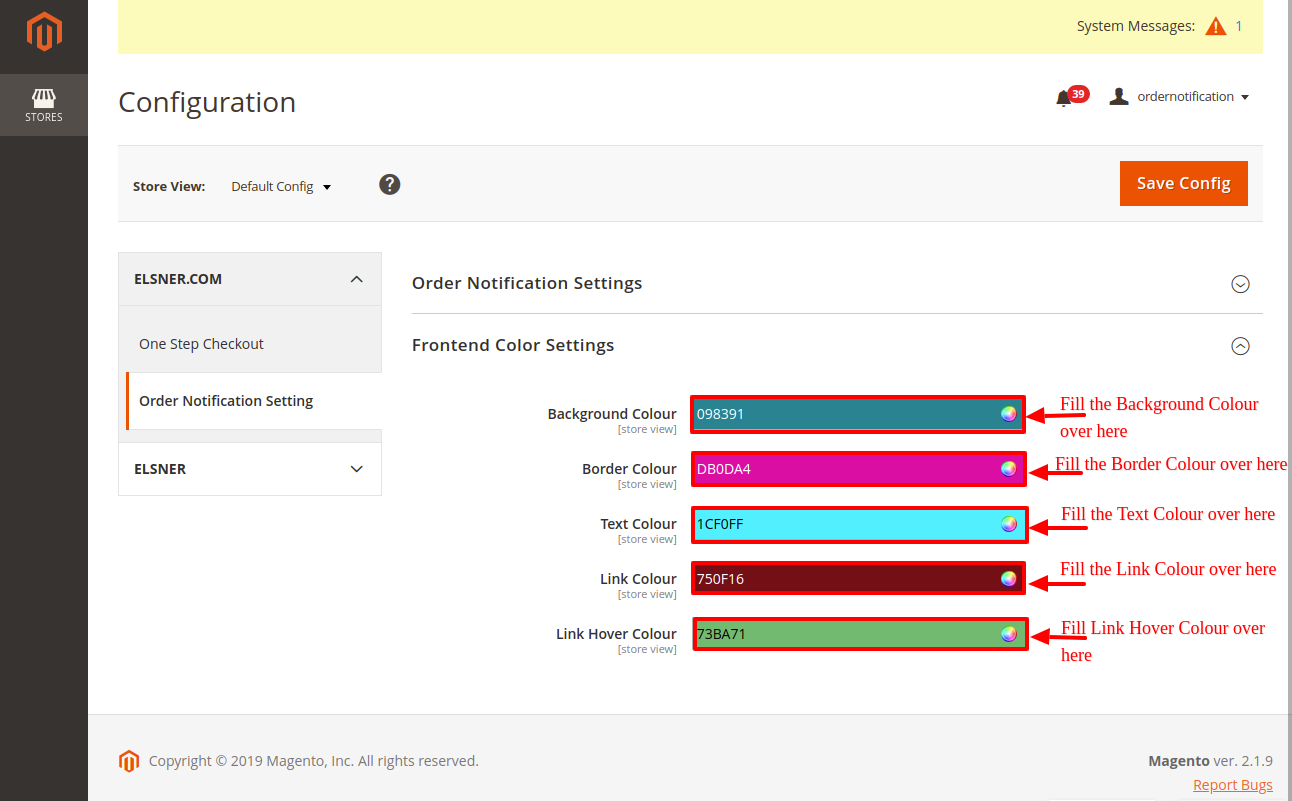Select Order Notification Setting menu item
This screenshot has width=1292, height=801.
pyautogui.click(x=226, y=401)
